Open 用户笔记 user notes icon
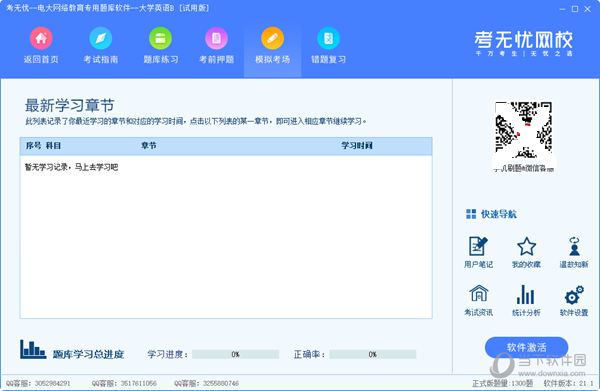 [x=478, y=246]
